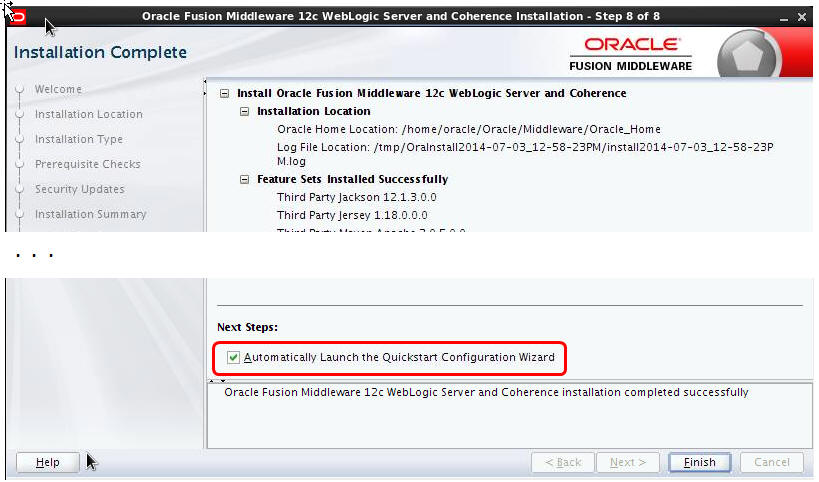Uncheck Automatically Launch the Quickstart Configuration Wizard

click(233, 358)
